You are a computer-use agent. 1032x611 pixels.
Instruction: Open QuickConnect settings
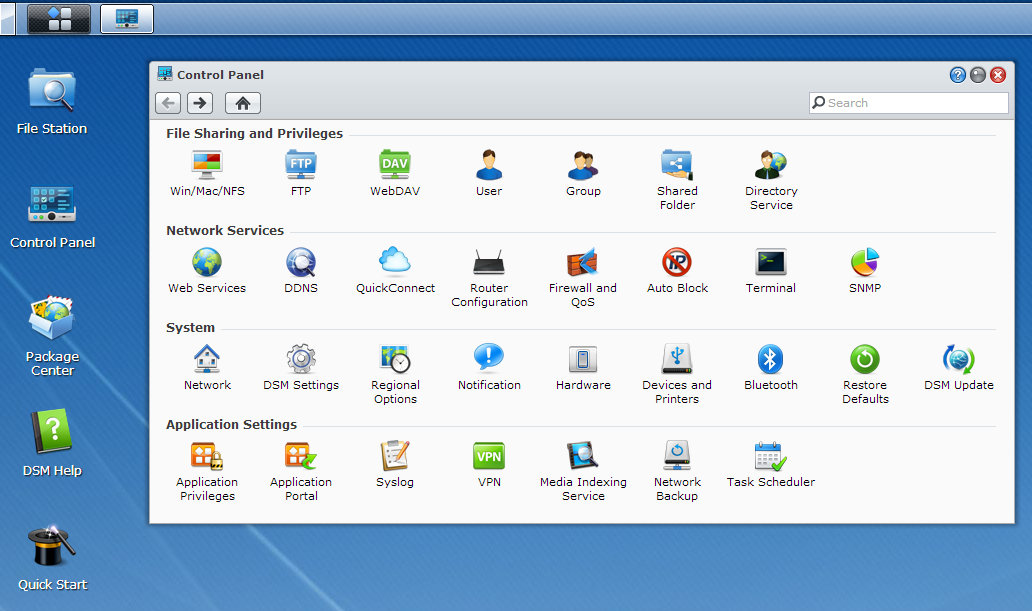395,270
